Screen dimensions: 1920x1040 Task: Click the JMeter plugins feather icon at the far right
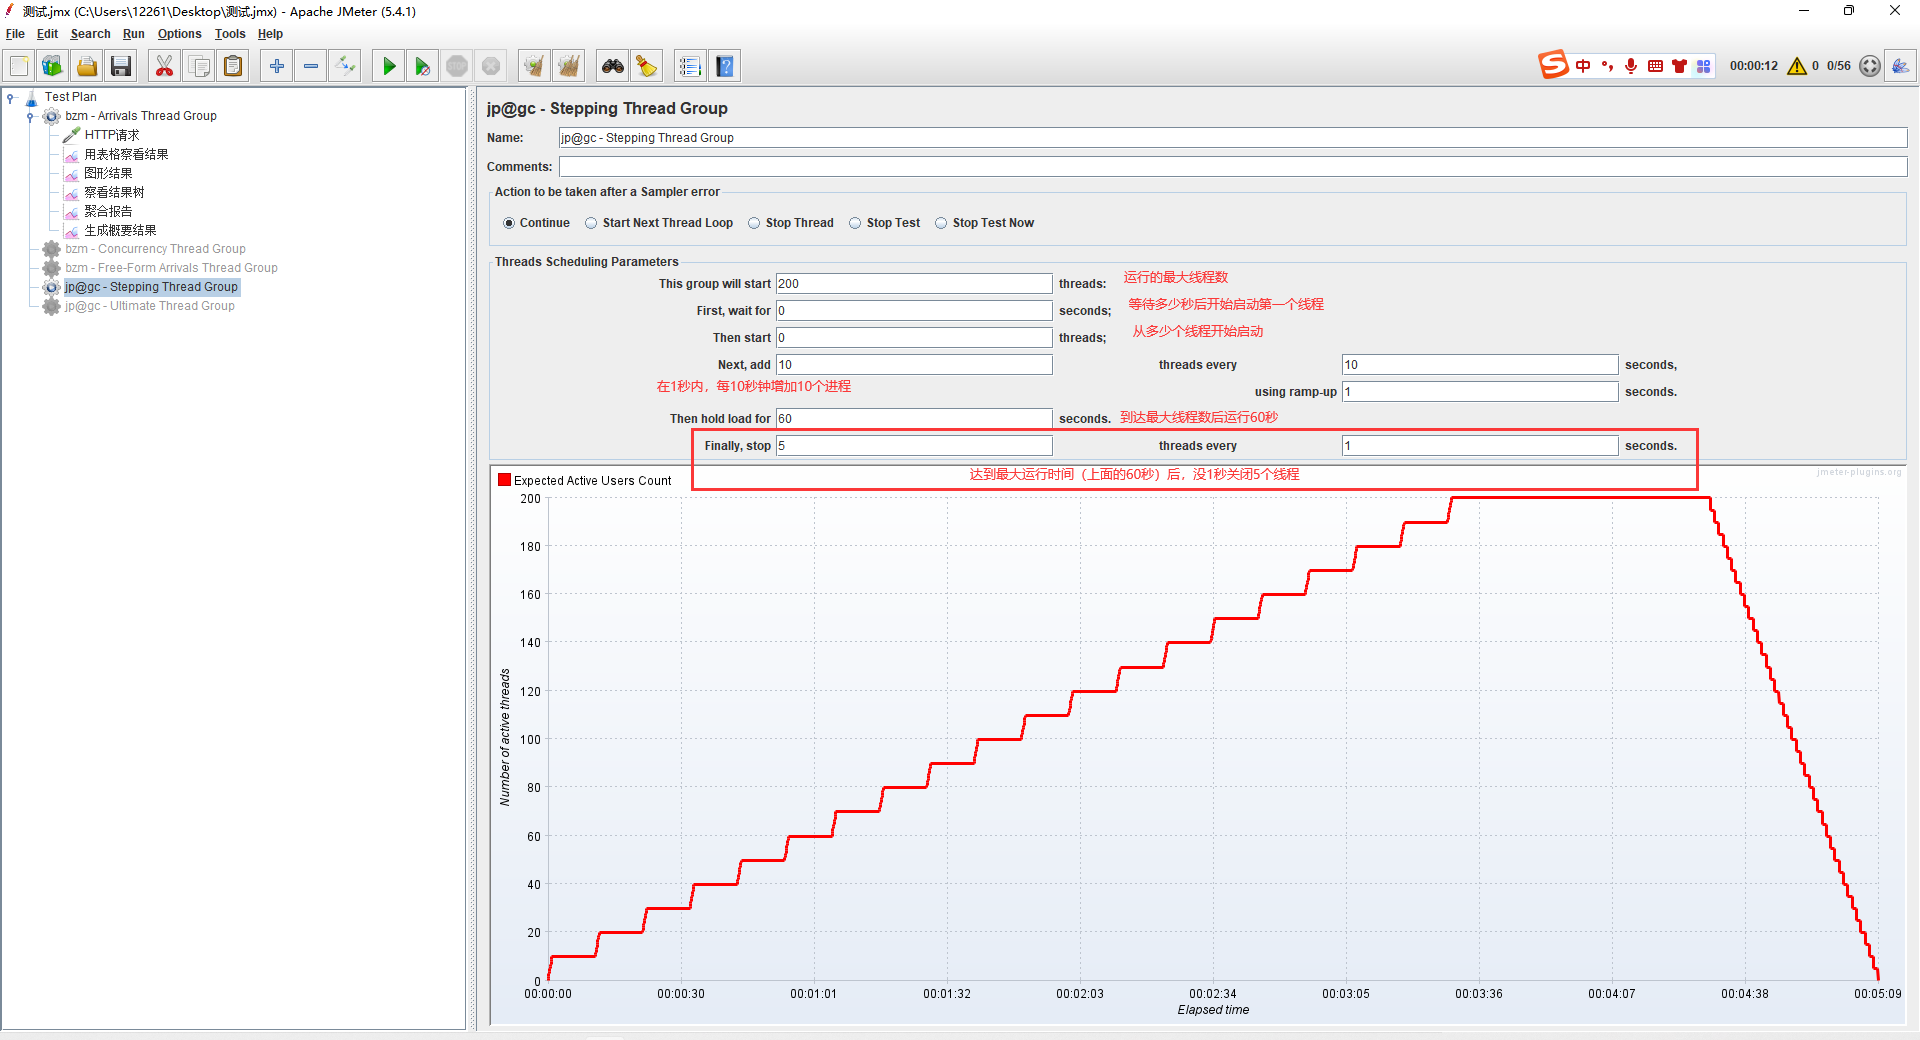tap(1901, 66)
